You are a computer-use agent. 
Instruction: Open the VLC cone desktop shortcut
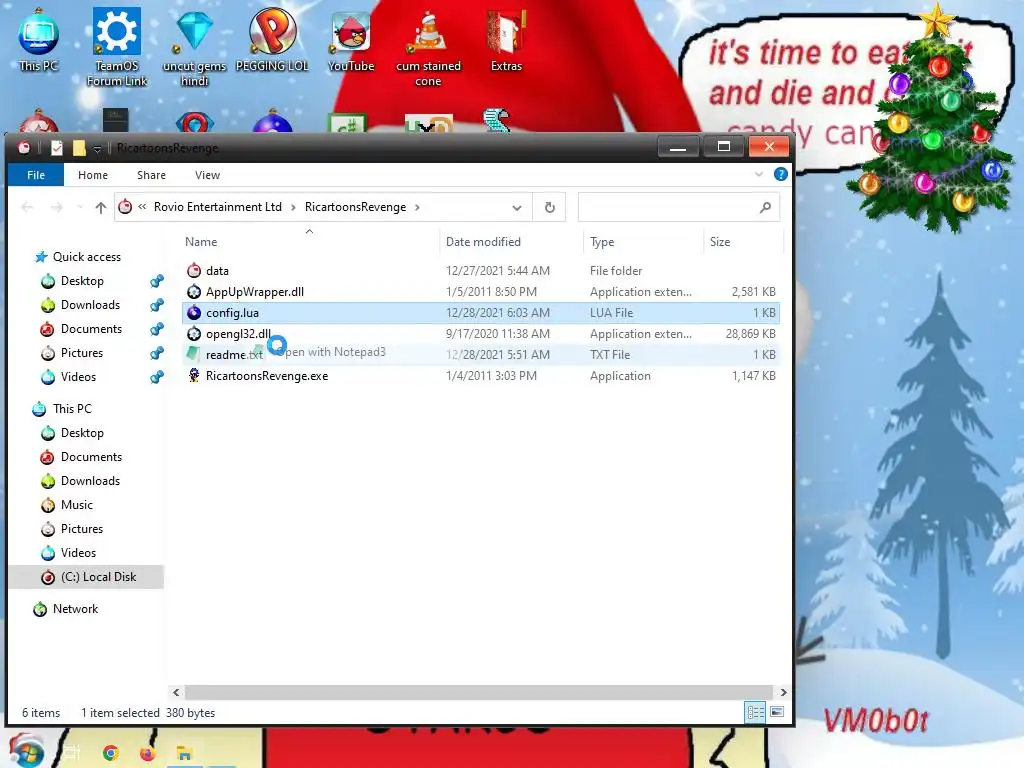[x=428, y=47]
